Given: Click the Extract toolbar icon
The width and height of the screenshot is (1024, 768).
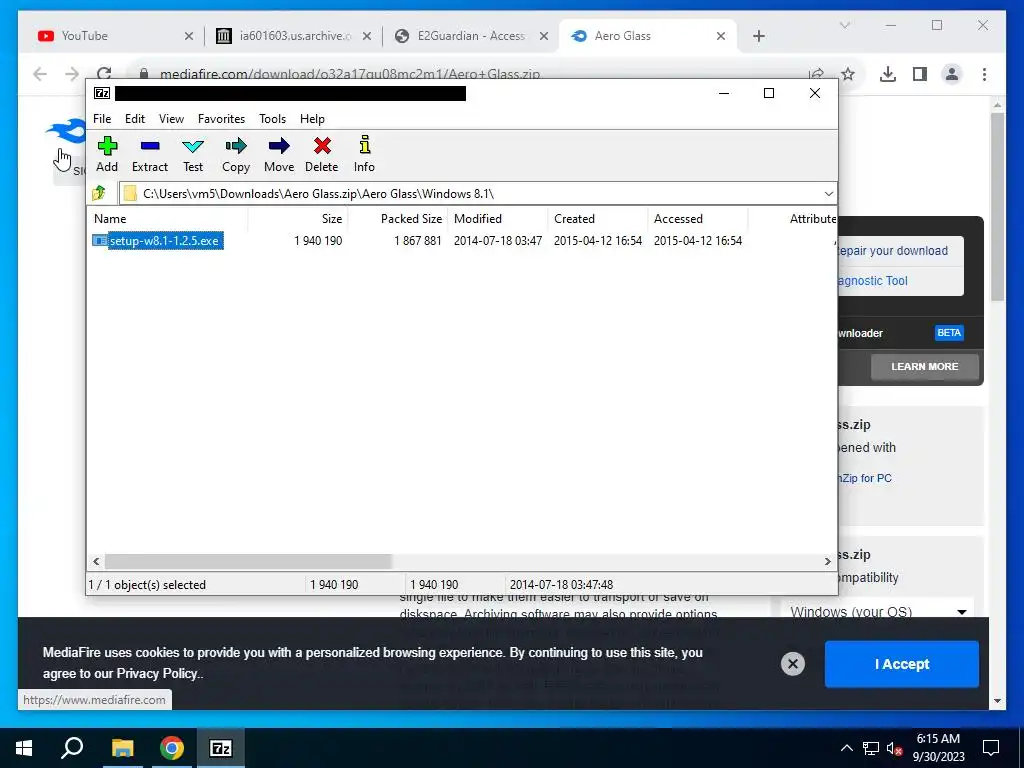Looking at the screenshot, I should [x=150, y=154].
